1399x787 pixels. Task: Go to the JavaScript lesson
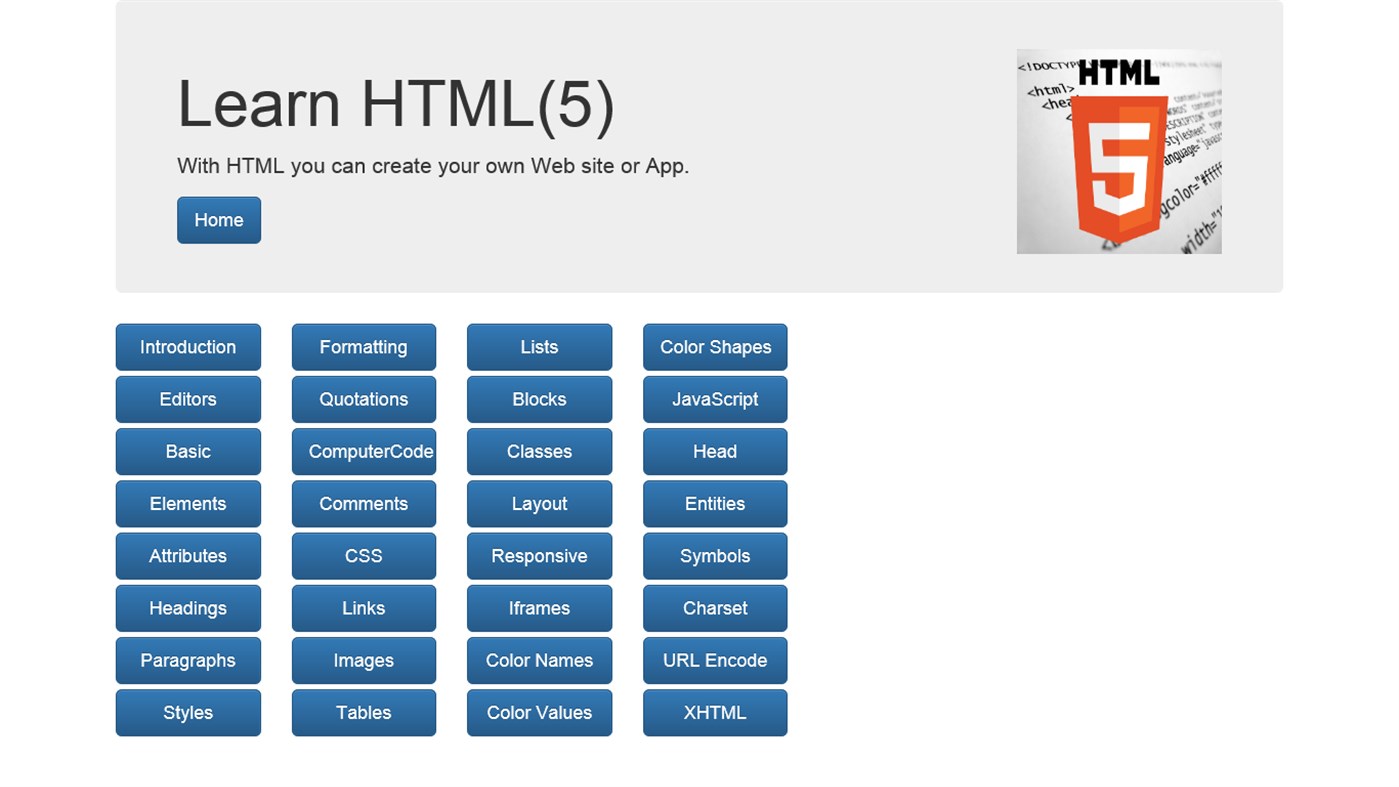[x=715, y=399]
